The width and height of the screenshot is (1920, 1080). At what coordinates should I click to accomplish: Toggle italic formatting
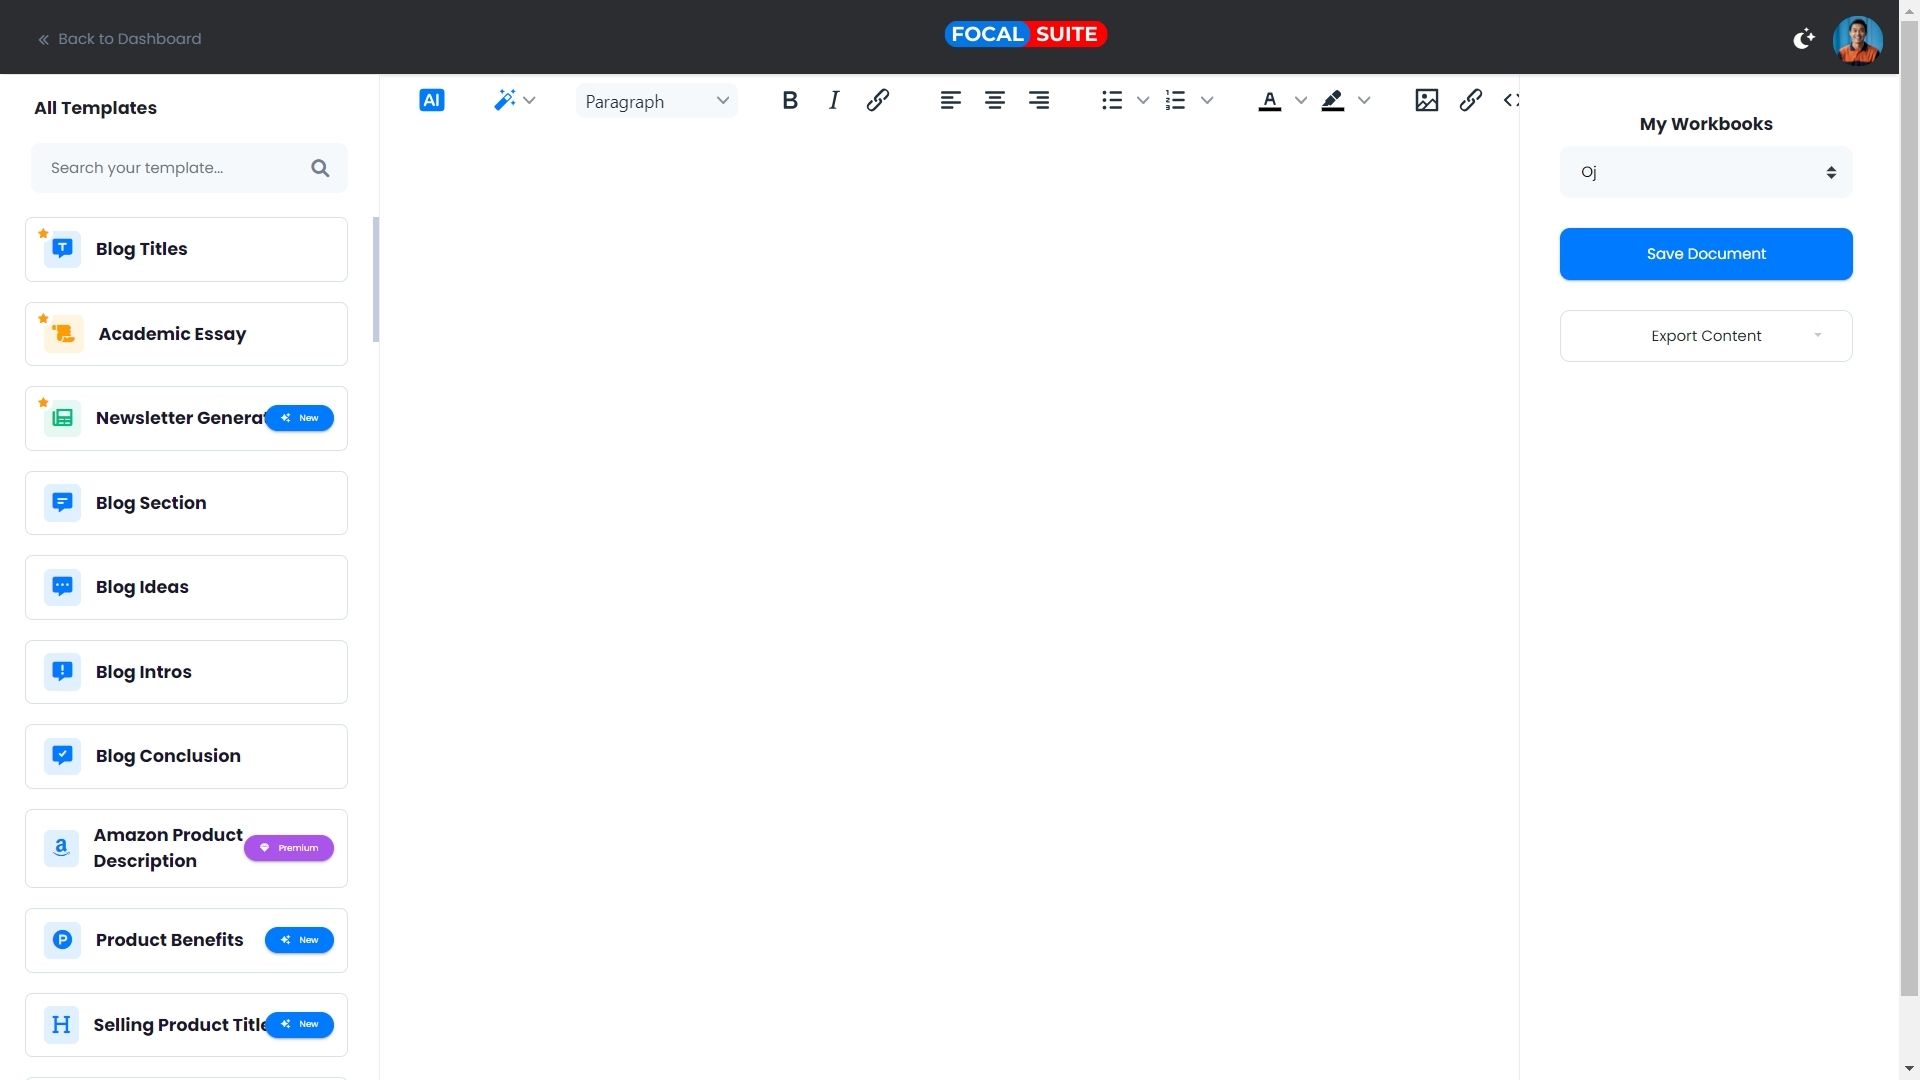[834, 100]
